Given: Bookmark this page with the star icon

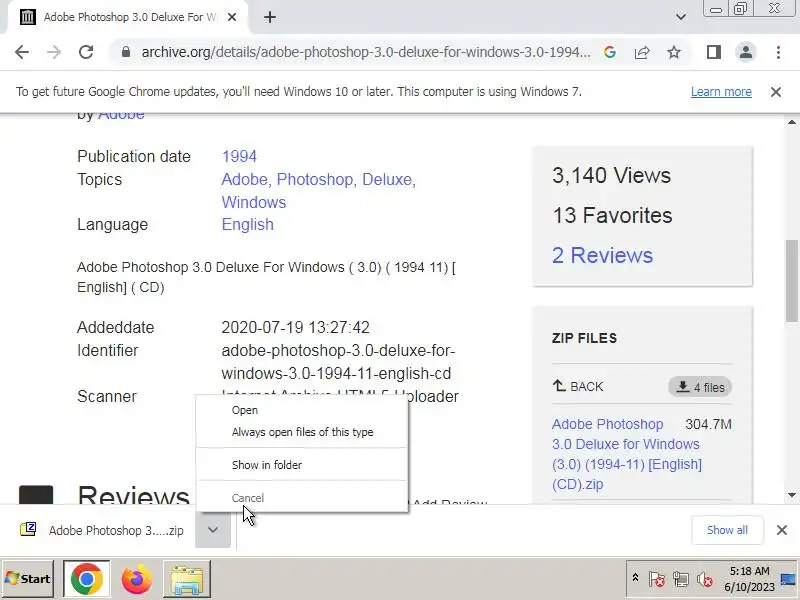Looking at the screenshot, I should pos(674,52).
